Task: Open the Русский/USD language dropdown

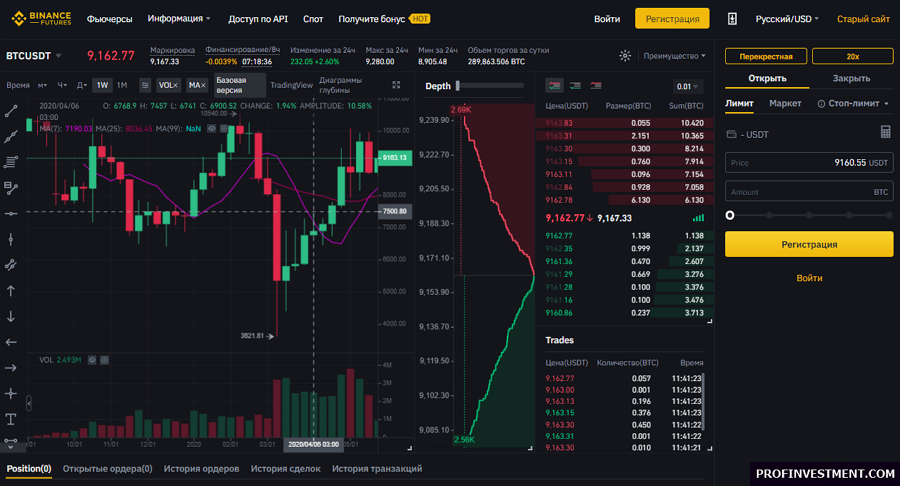Action: (x=787, y=19)
